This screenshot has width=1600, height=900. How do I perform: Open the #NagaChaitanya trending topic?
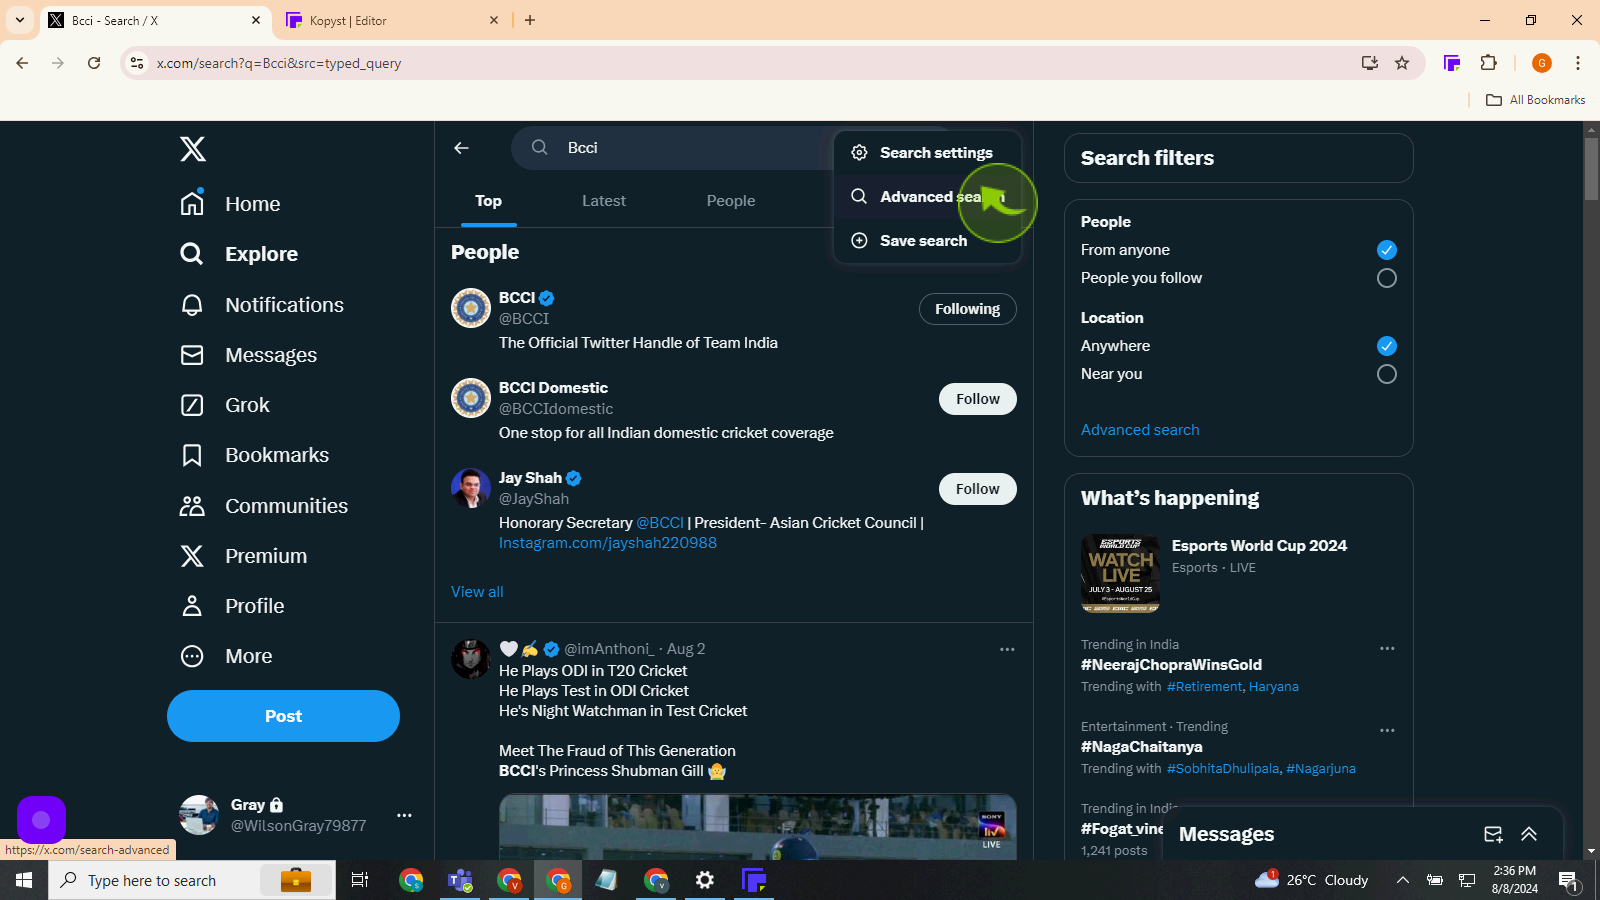tap(1142, 747)
